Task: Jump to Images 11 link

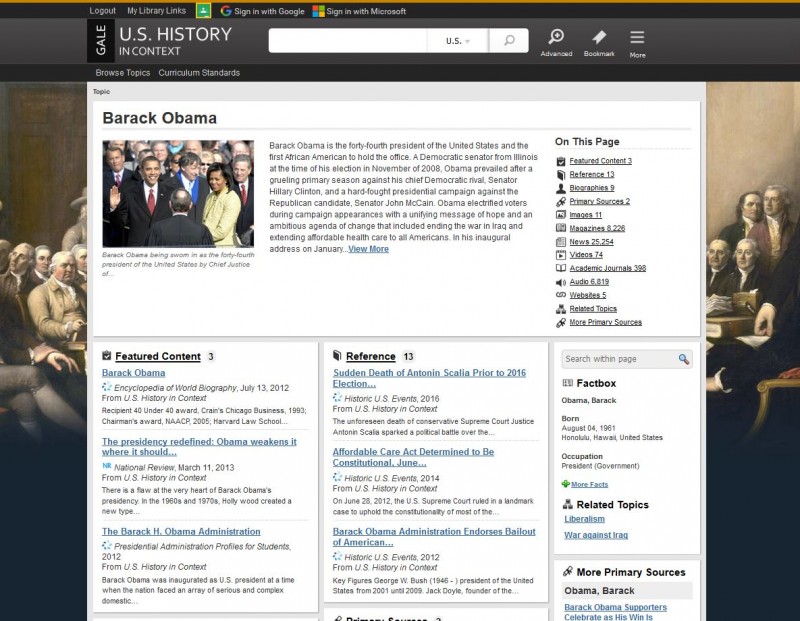Action: click(586, 215)
